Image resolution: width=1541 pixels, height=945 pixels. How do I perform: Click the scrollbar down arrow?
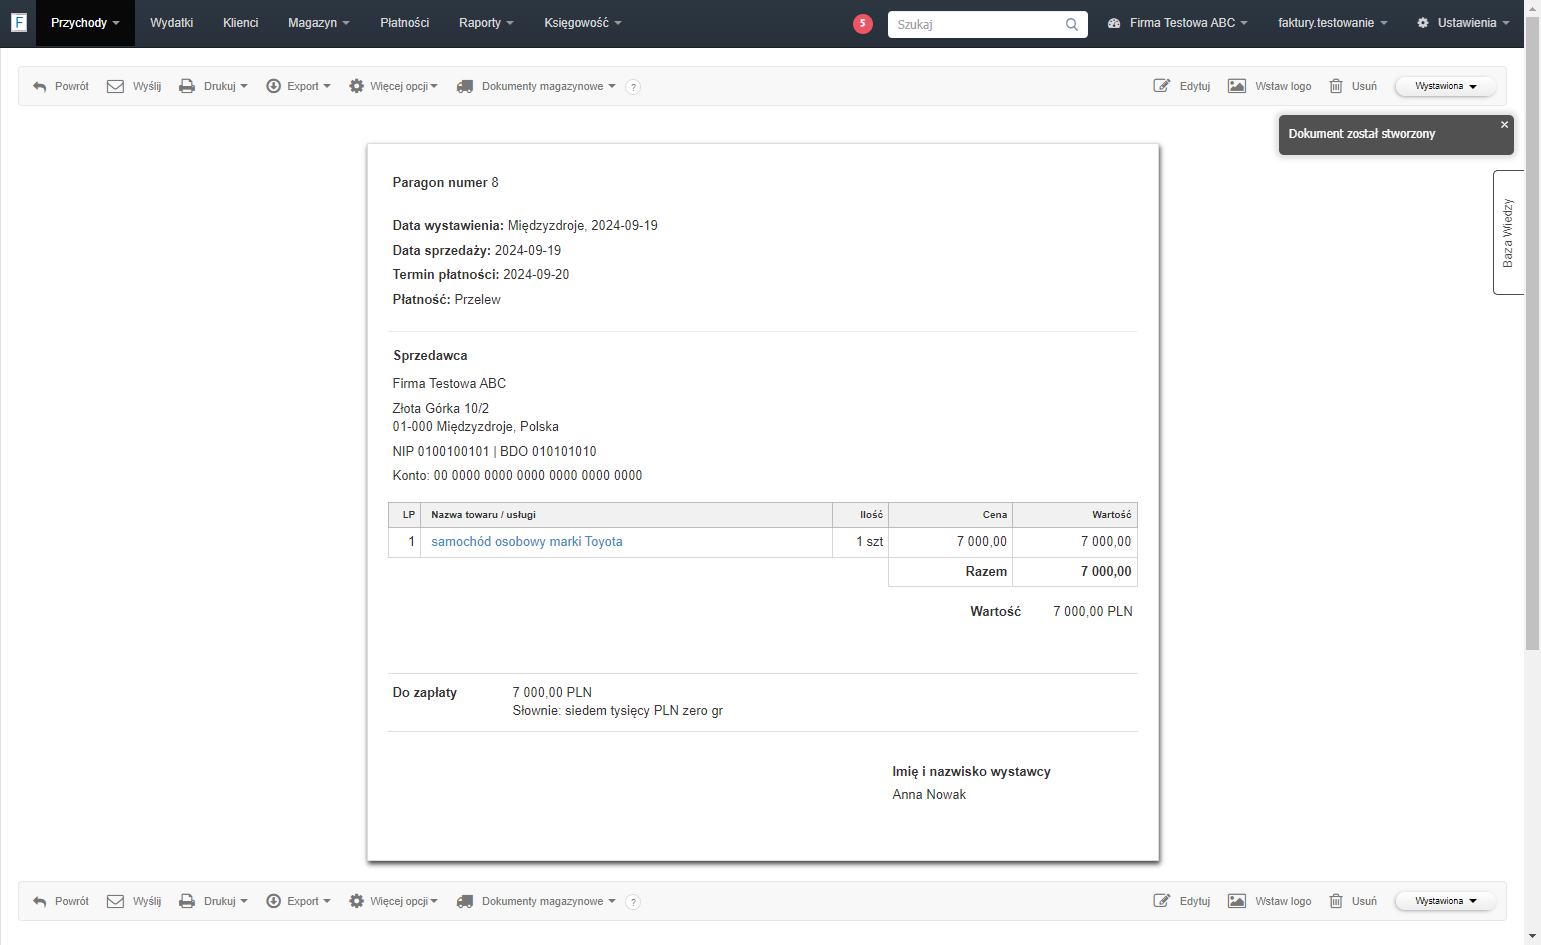click(x=1532, y=936)
